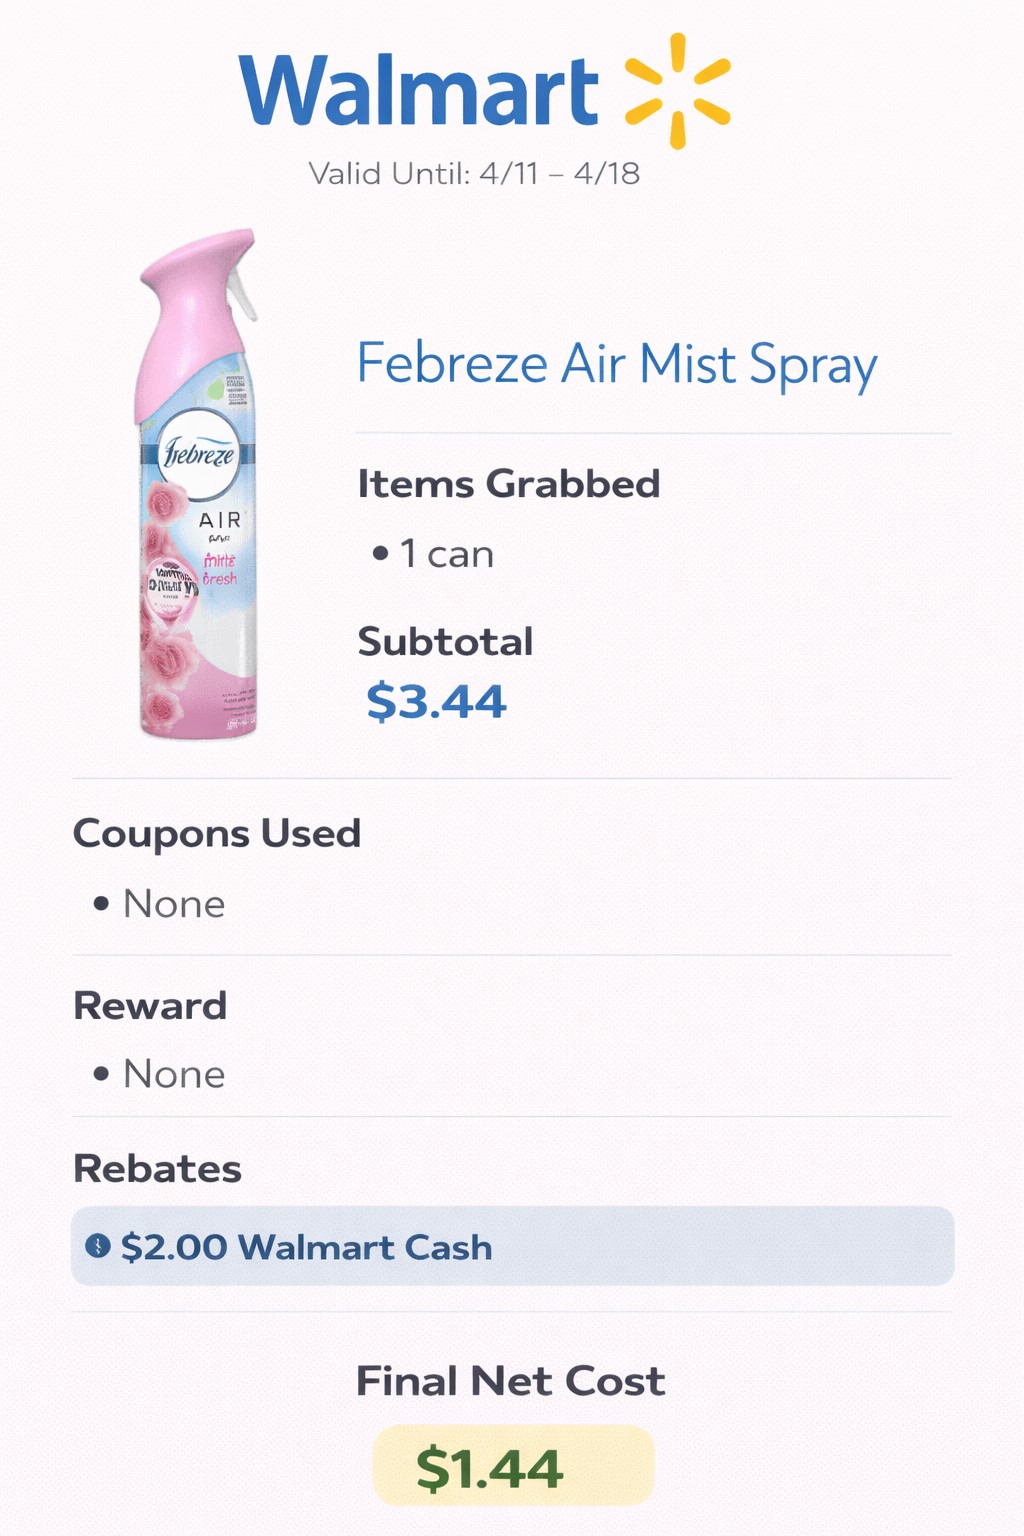1024x1536 pixels.
Task: Click the Walmart spark logo icon
Action: click(678, 91)
